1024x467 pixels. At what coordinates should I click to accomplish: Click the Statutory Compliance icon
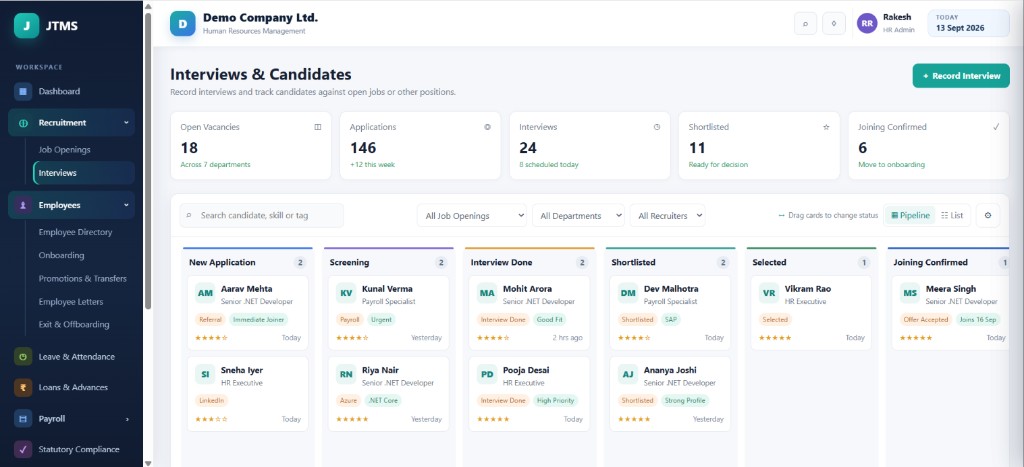(x=23, y=449)
